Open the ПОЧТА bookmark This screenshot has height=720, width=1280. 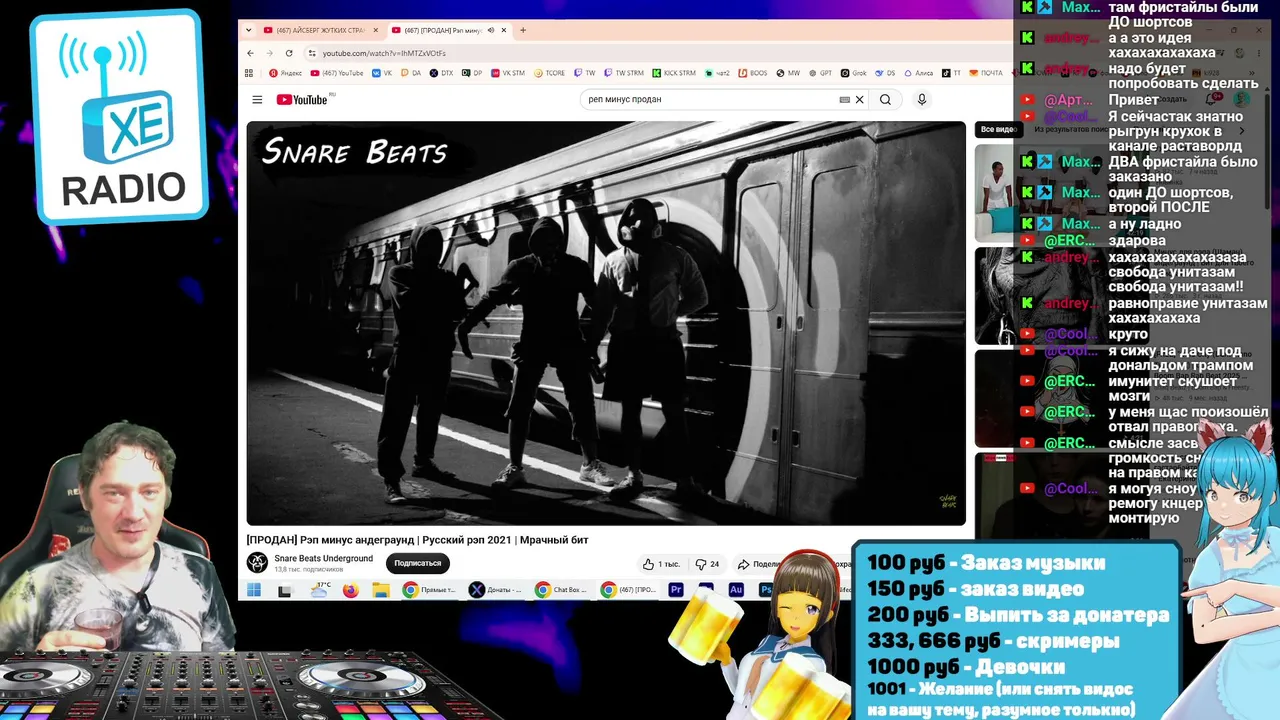[986, 73]
